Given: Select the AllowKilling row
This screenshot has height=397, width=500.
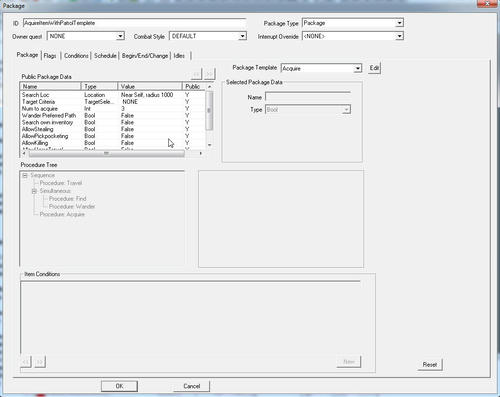Looking at the screenshot, I should tap(113, 143).
